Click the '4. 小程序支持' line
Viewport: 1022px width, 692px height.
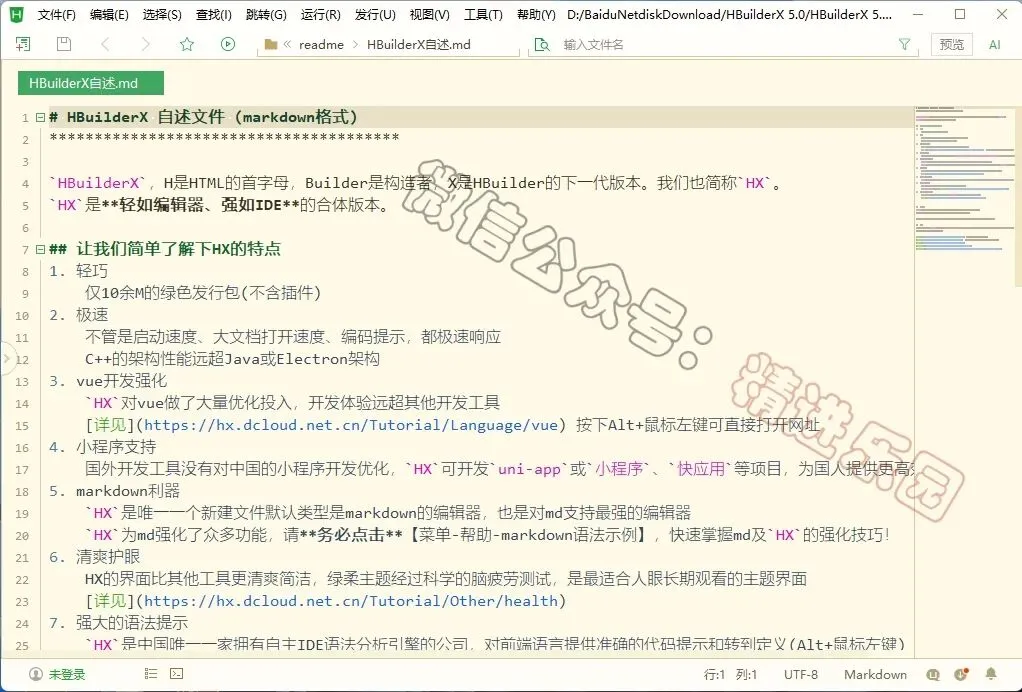102,447
